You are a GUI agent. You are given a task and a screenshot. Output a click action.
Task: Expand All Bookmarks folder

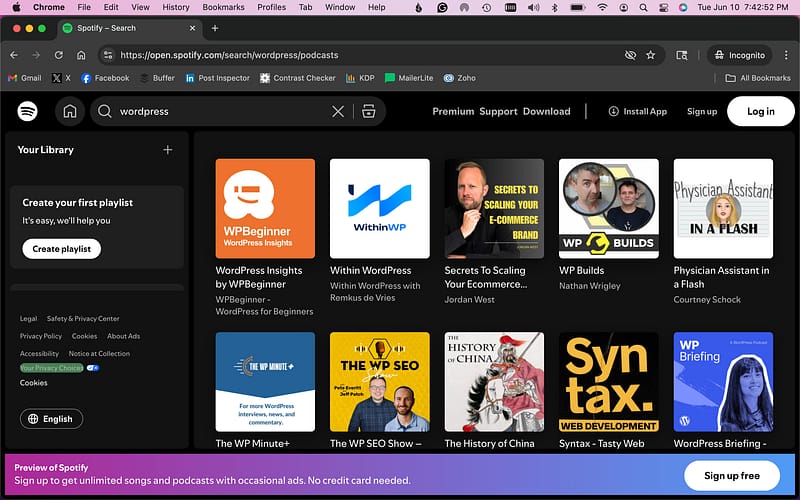pos(758,78)
